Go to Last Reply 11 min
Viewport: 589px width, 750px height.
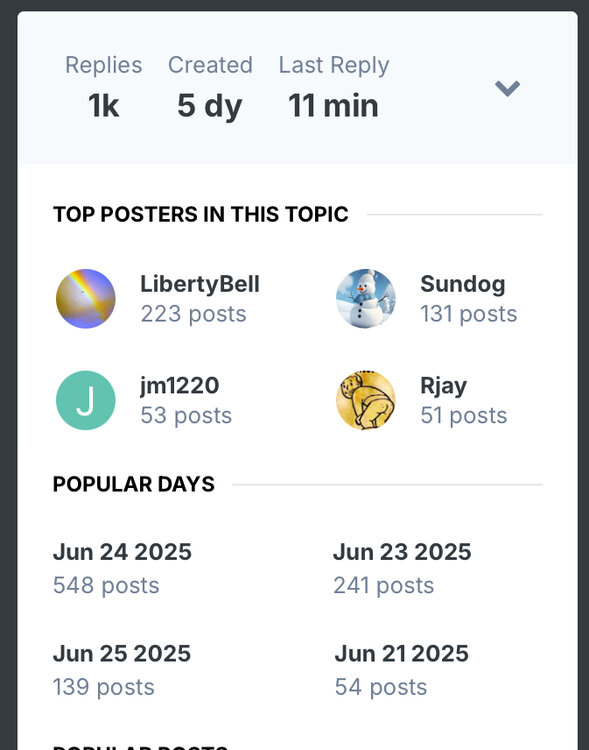click(333, 87)
